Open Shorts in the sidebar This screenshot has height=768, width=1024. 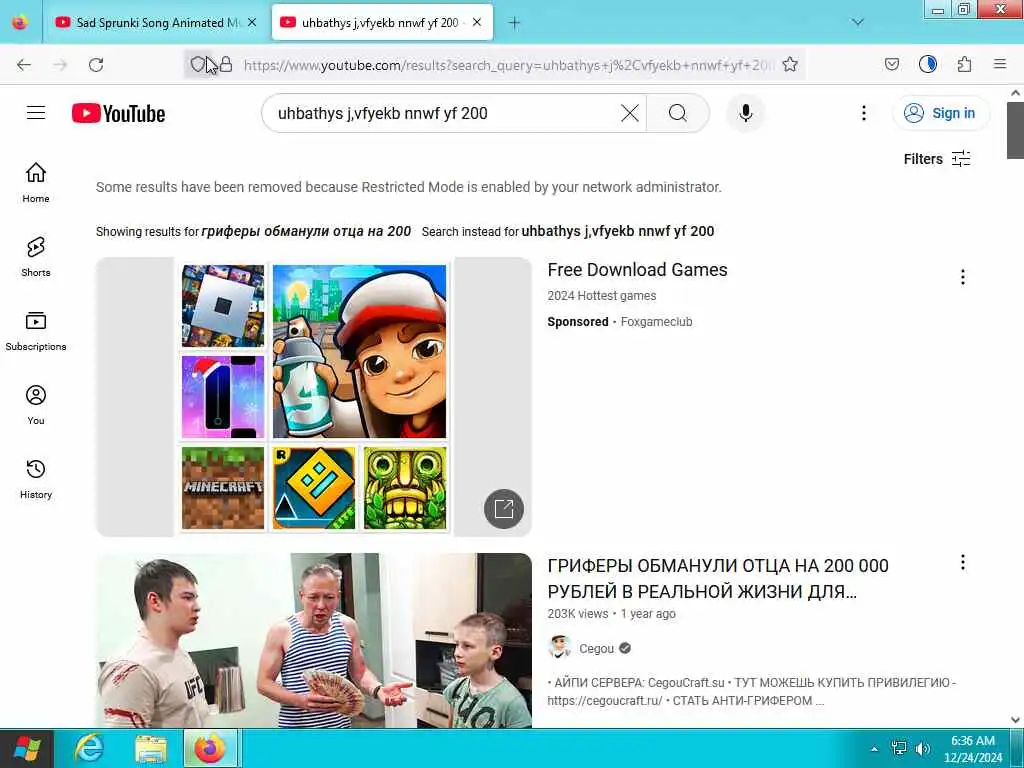point(36,257)
